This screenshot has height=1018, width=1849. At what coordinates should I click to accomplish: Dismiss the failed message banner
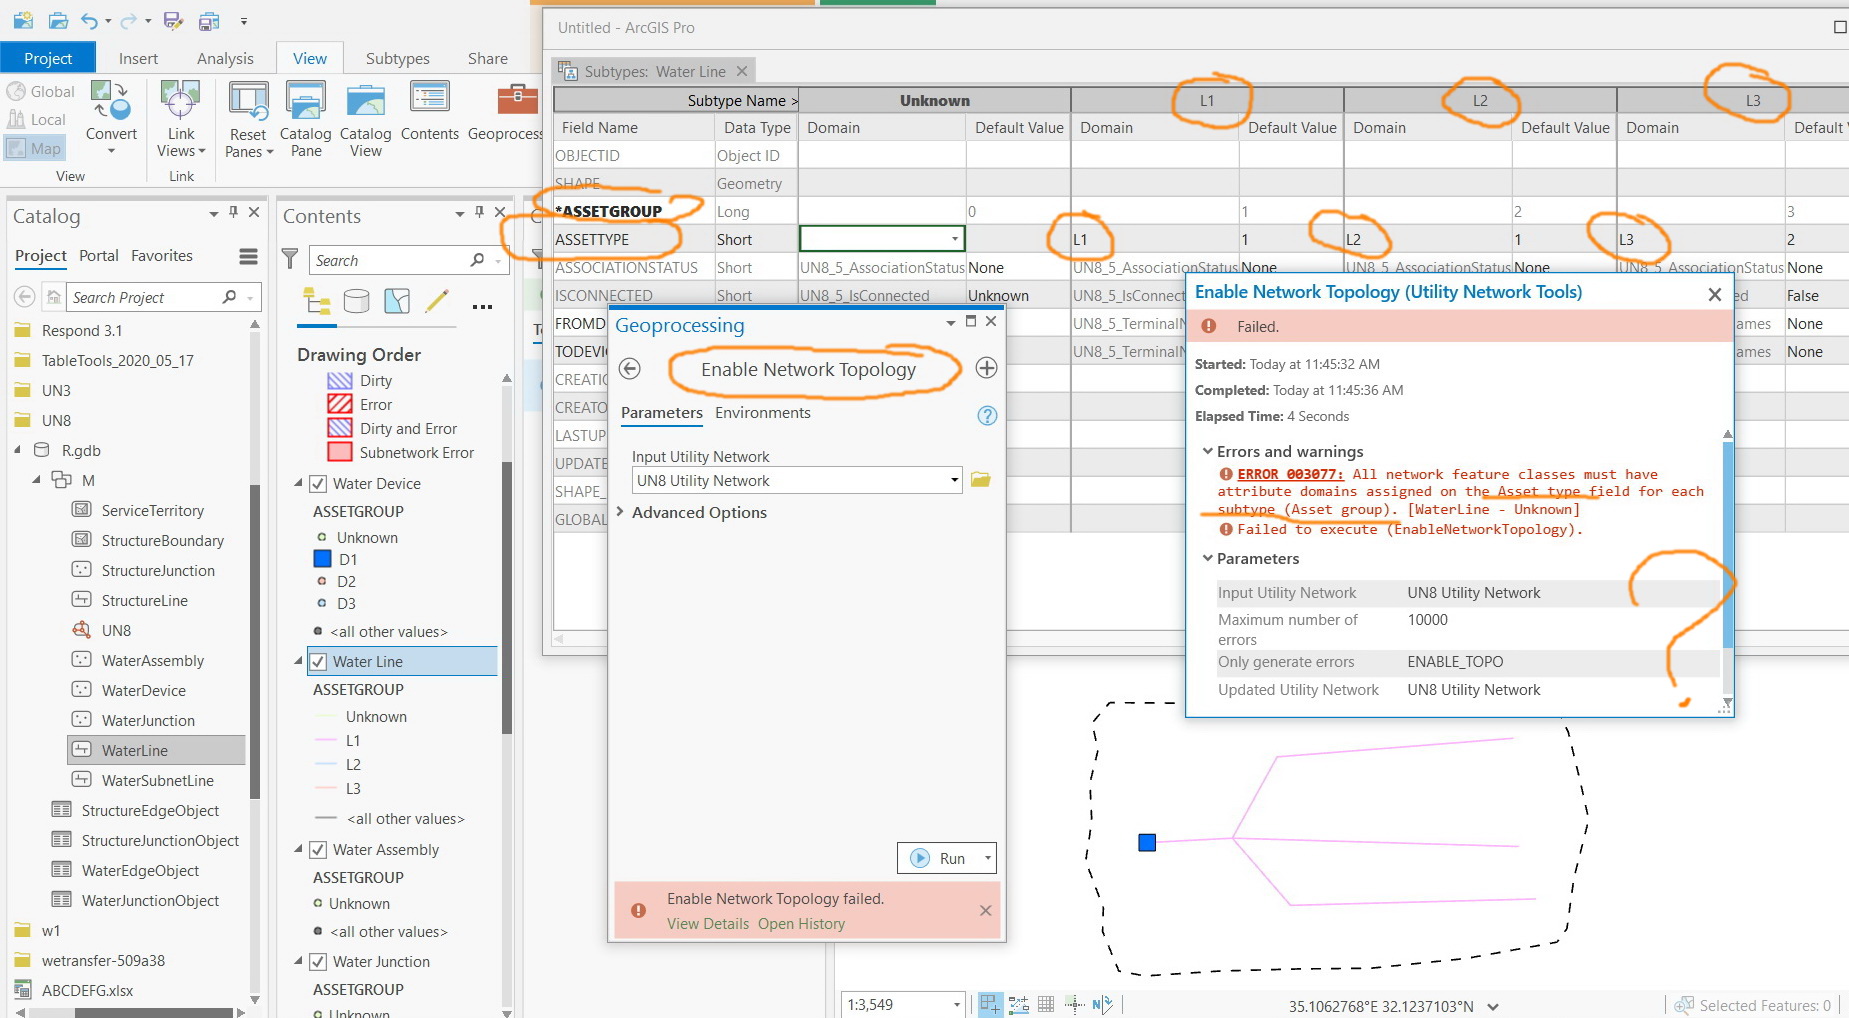(986, 911)
